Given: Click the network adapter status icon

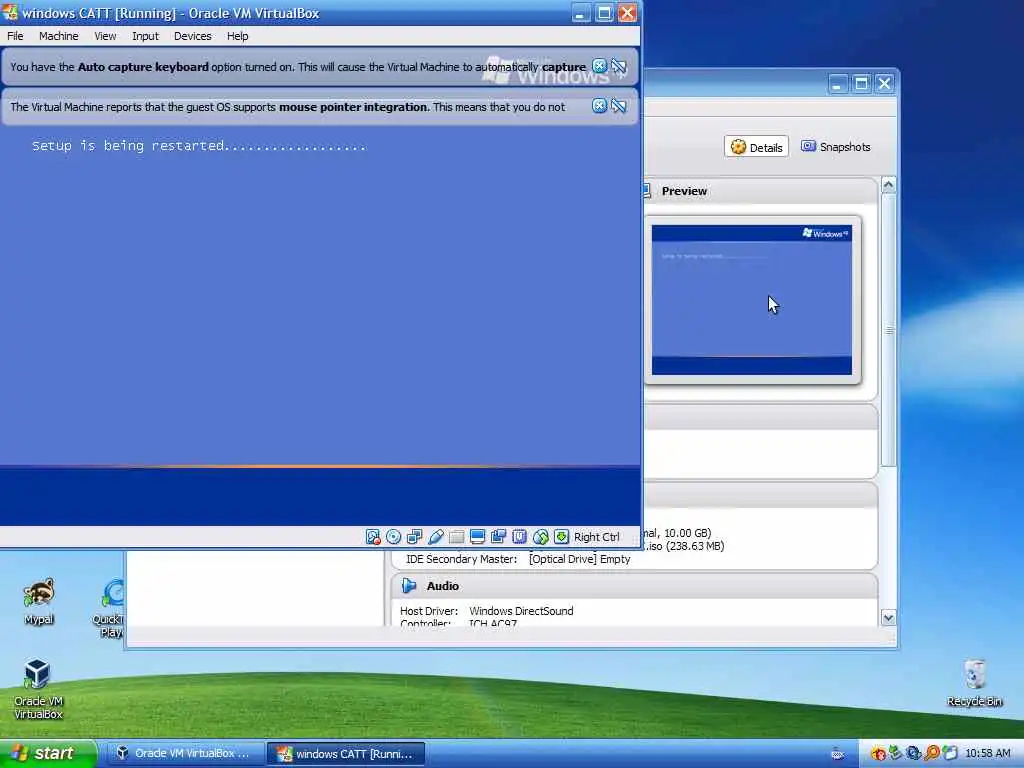Looking at the screenshot, I should (414, 537).
